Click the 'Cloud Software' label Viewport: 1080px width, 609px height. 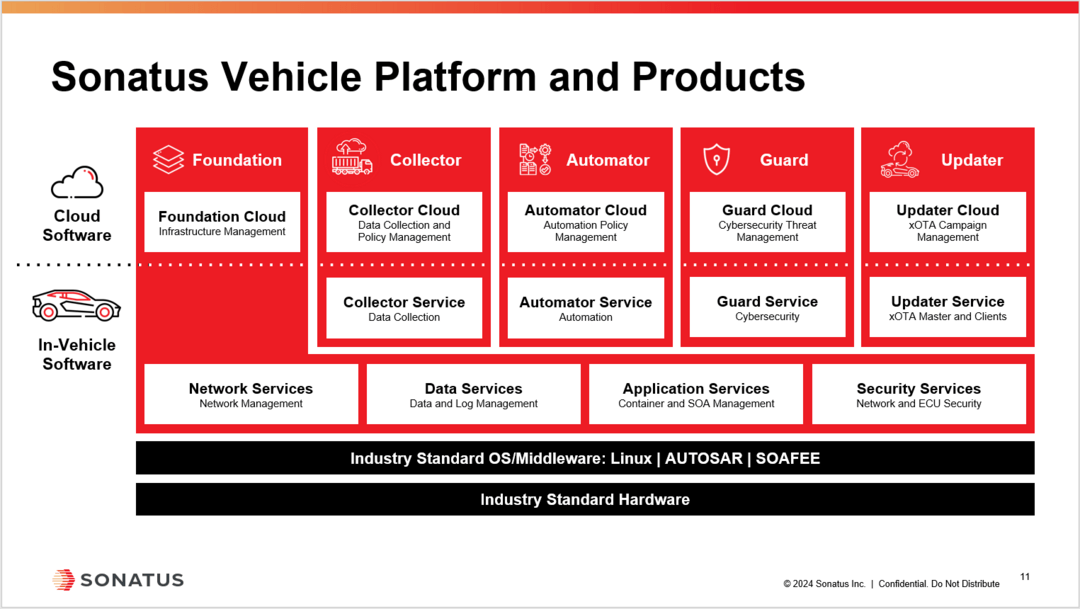pos(77,225)
